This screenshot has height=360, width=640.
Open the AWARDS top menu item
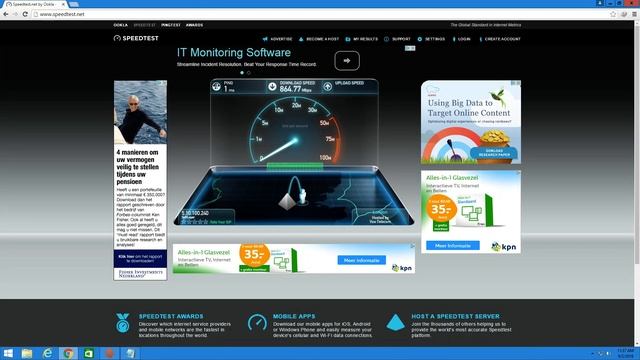point(194,25)
